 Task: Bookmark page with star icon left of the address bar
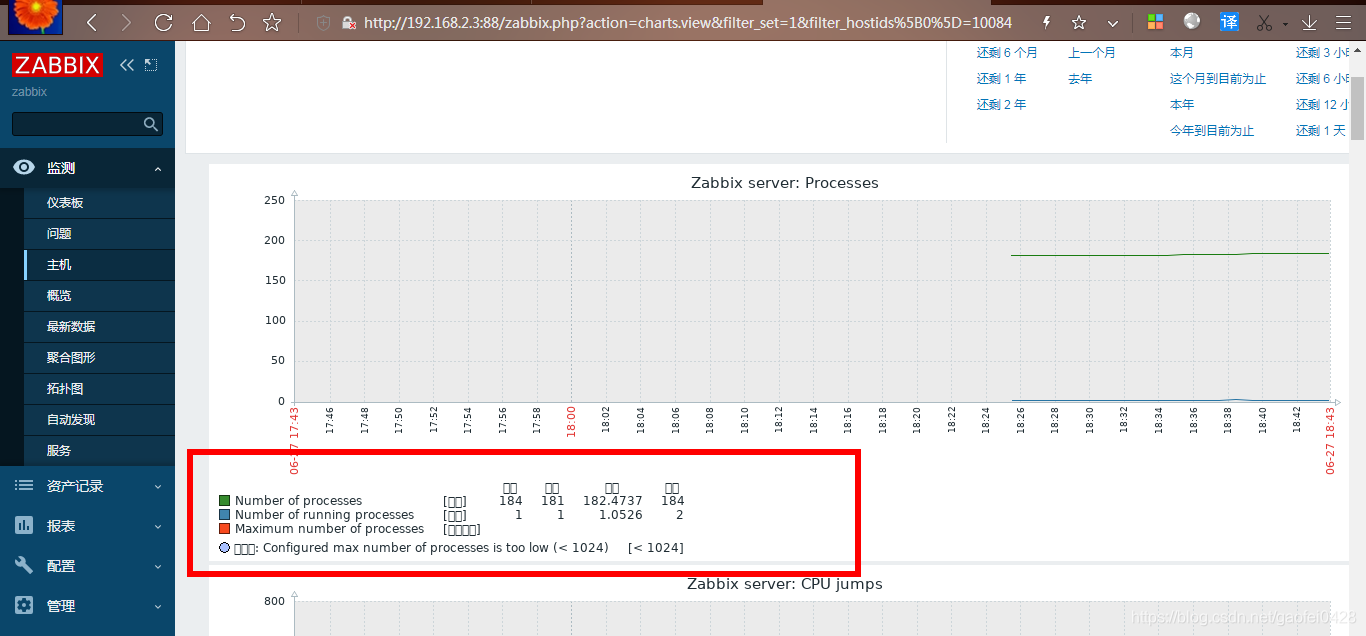point(272,22)
